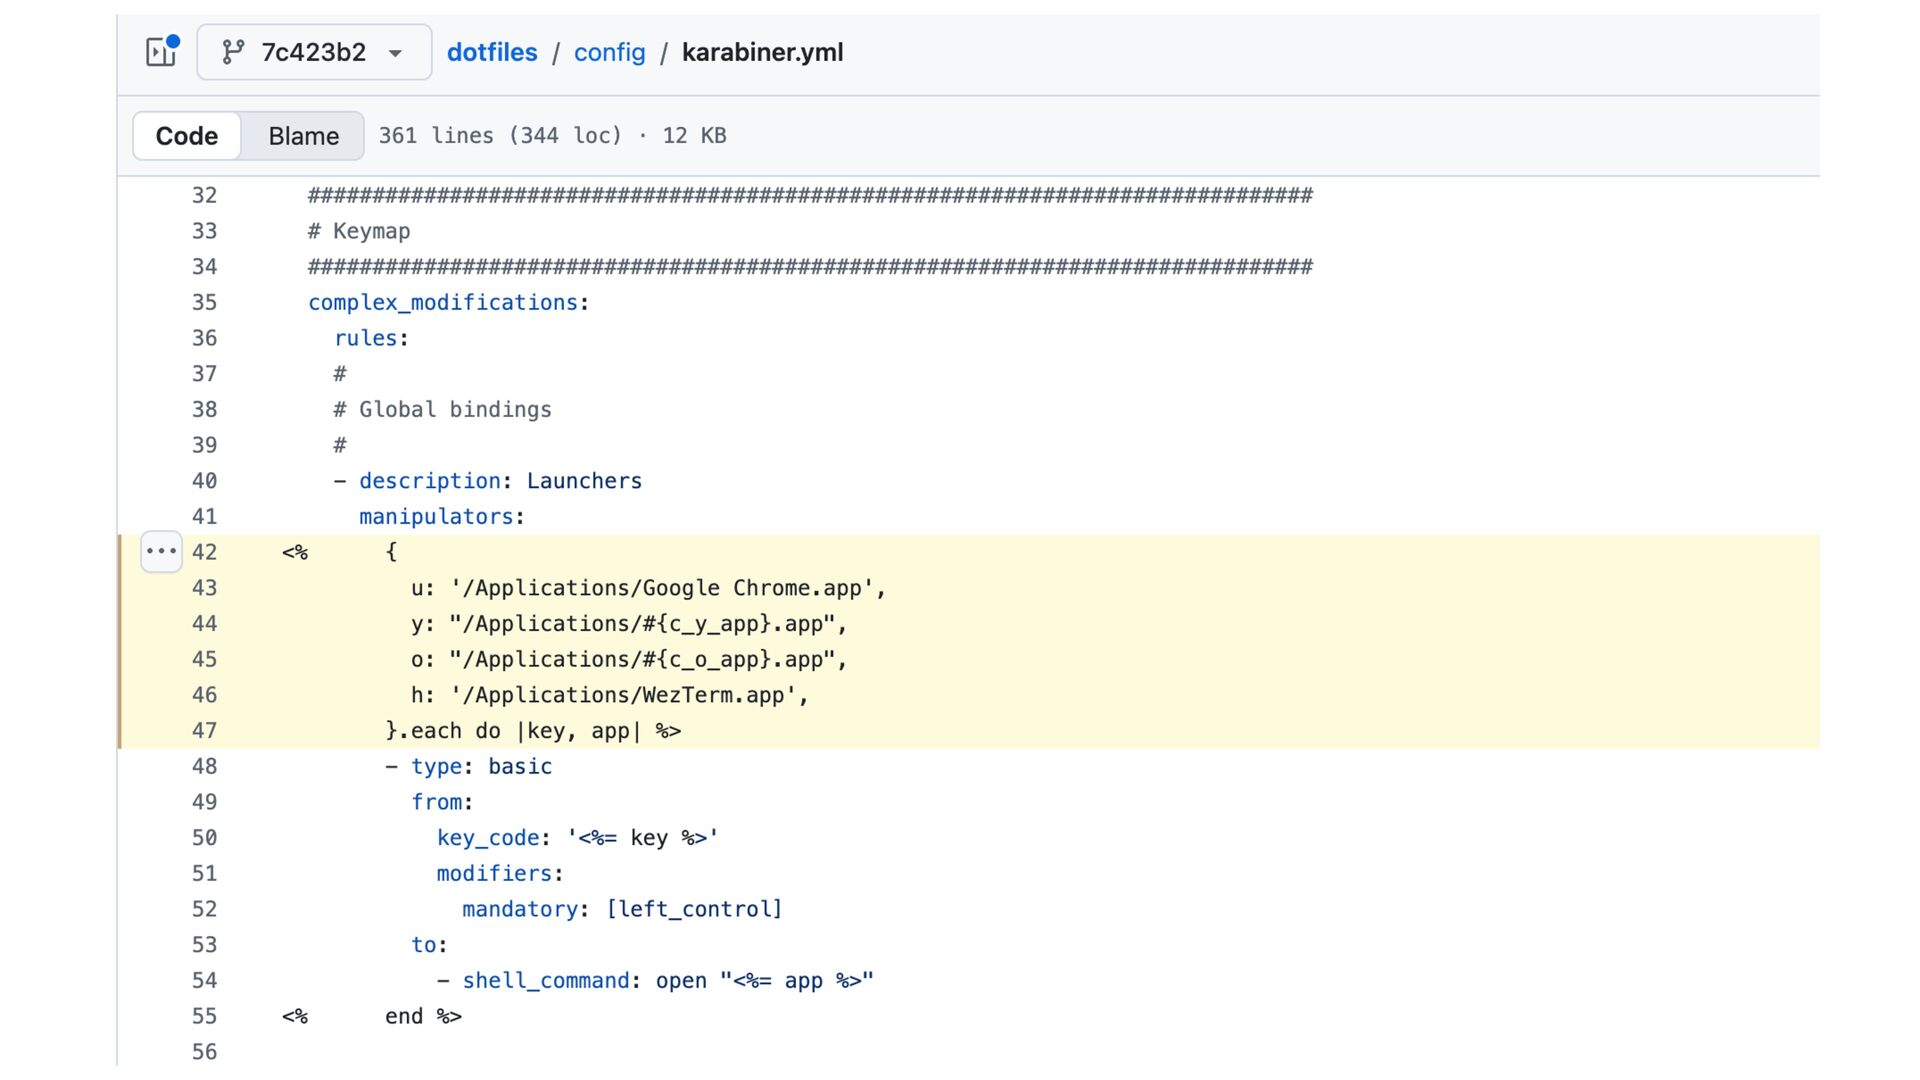Image resolution: width=1920 pixels, height=1080 pixels.
Task: Open the config folder breadcrumb
Action: pyautogui.click(x=609, y=52)
